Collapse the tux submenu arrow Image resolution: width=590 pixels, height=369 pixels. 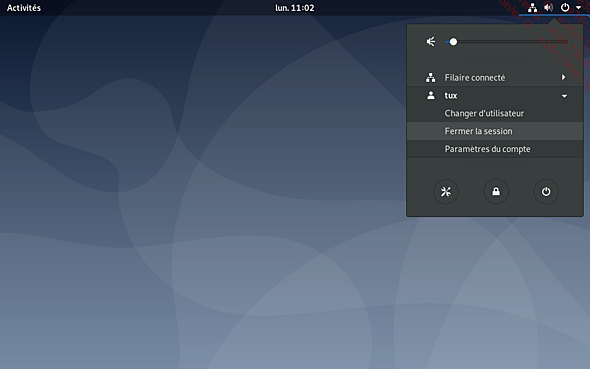click(x=564, y=96)
